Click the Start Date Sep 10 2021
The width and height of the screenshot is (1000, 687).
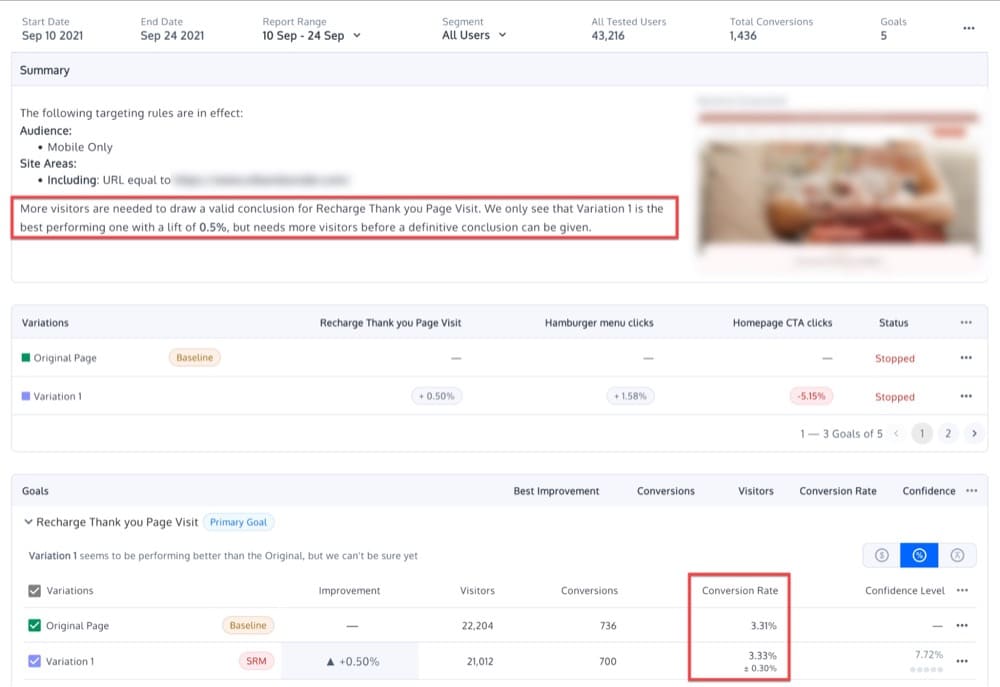tap(52, 36)
